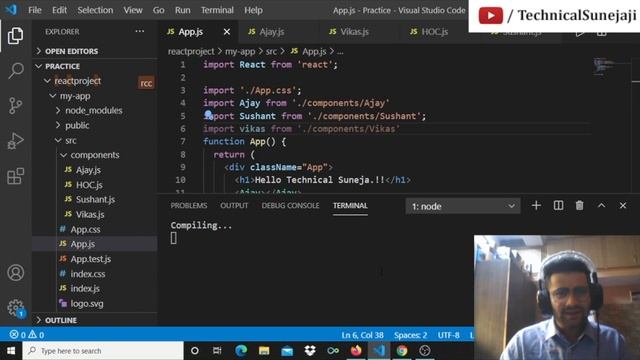The image size is (640, 360).
Task: Open the Help menu
Action: click(253, 10)
